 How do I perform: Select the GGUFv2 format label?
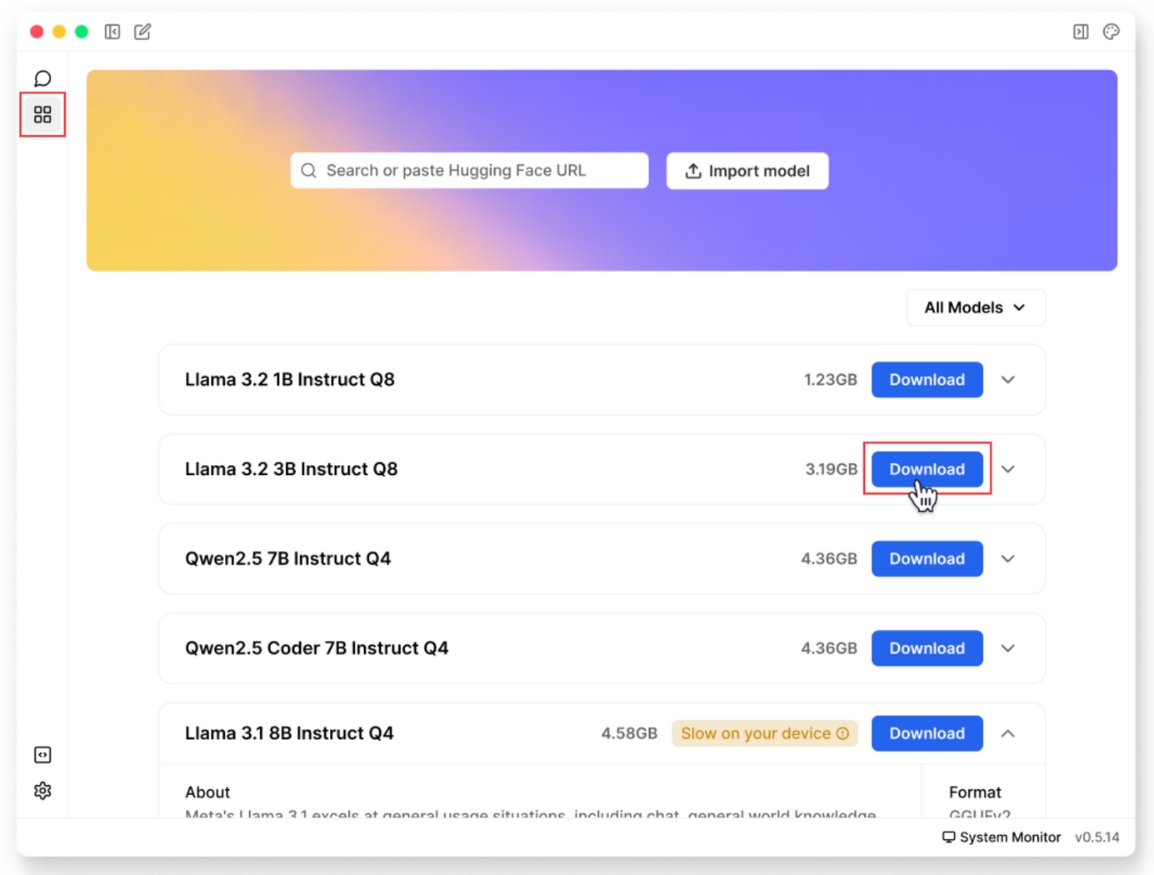[982, 814]
